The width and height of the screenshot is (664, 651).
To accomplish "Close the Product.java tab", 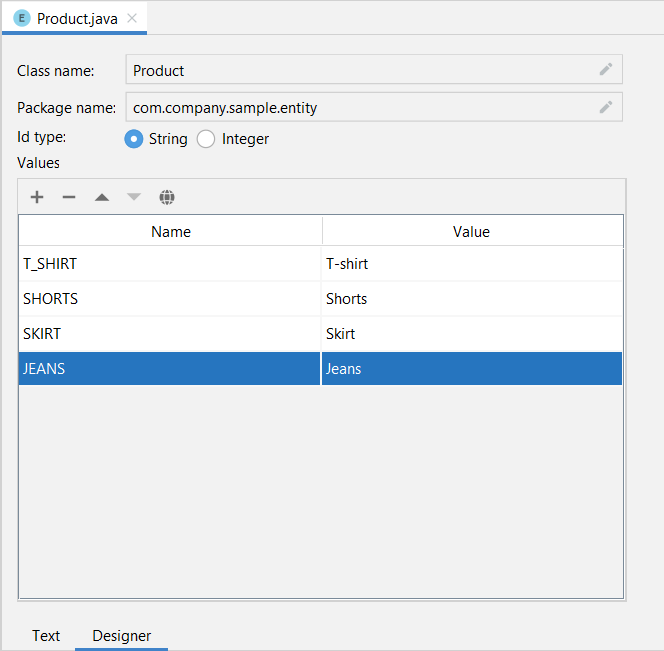I will click(x=132, y=18).
